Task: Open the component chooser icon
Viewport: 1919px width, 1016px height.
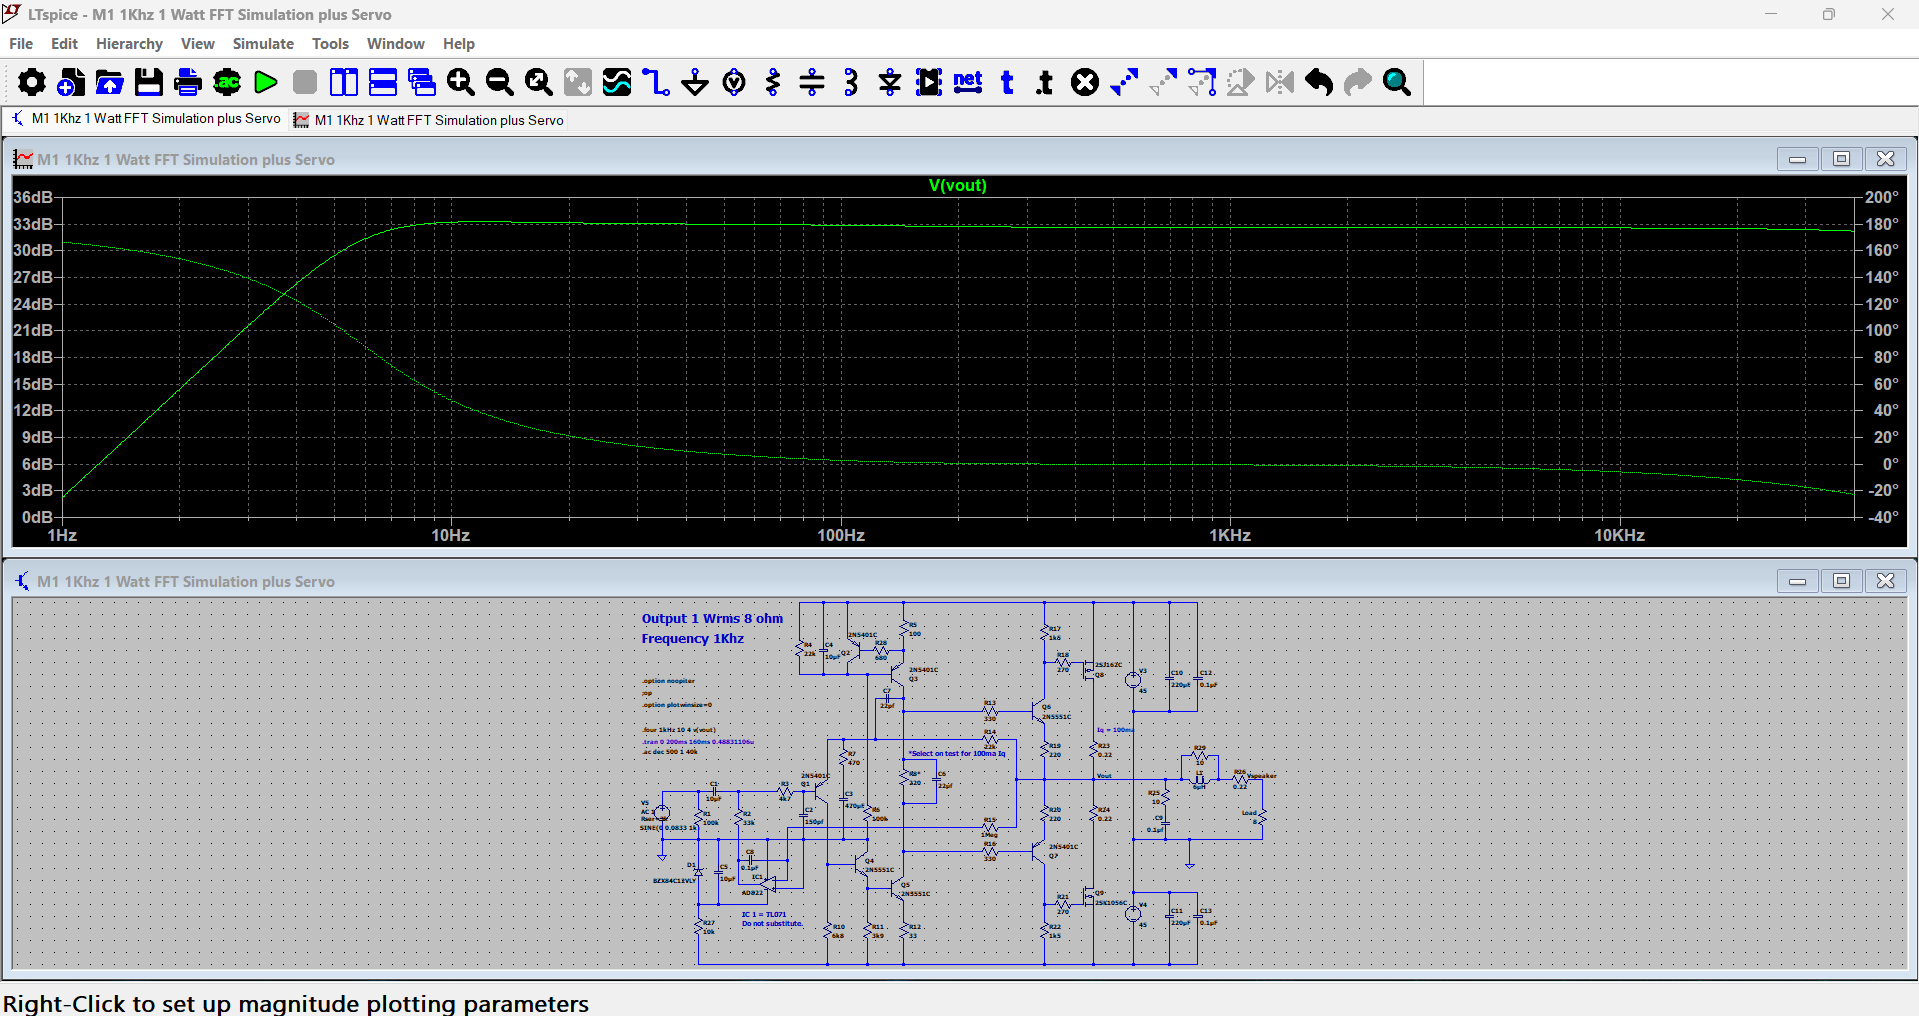Action: point(929,82)
